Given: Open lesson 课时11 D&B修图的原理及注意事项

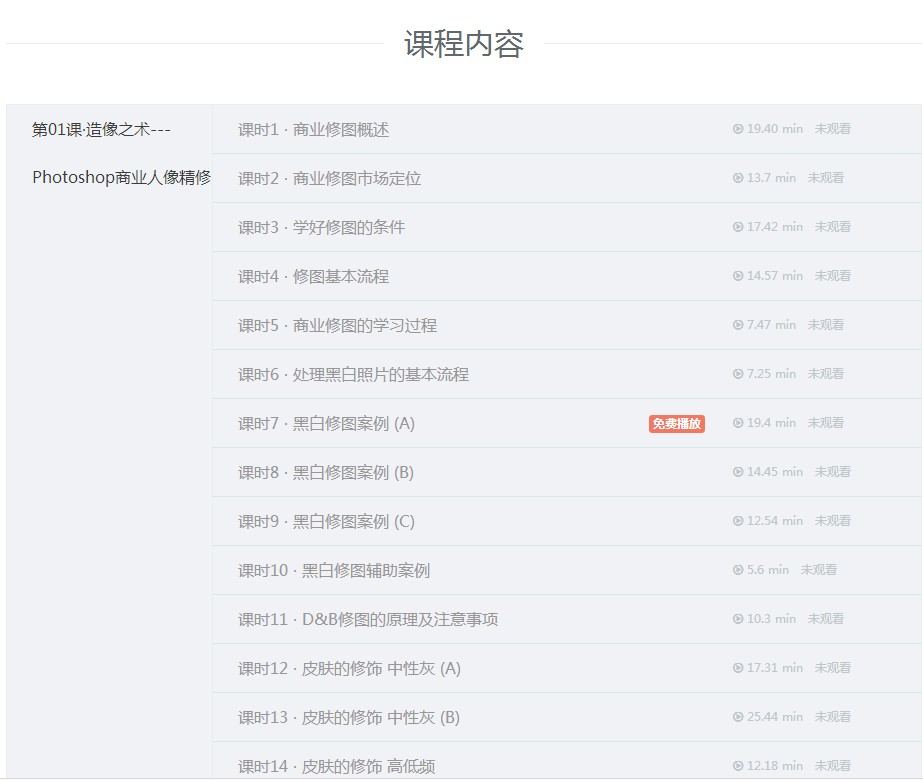Looking at the screenshot, I should [368, 620].
